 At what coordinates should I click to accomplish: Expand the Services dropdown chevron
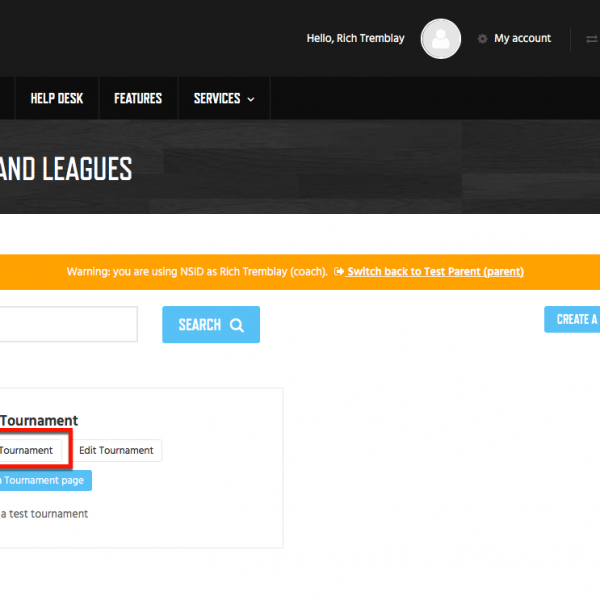click(x=251, y=99)
